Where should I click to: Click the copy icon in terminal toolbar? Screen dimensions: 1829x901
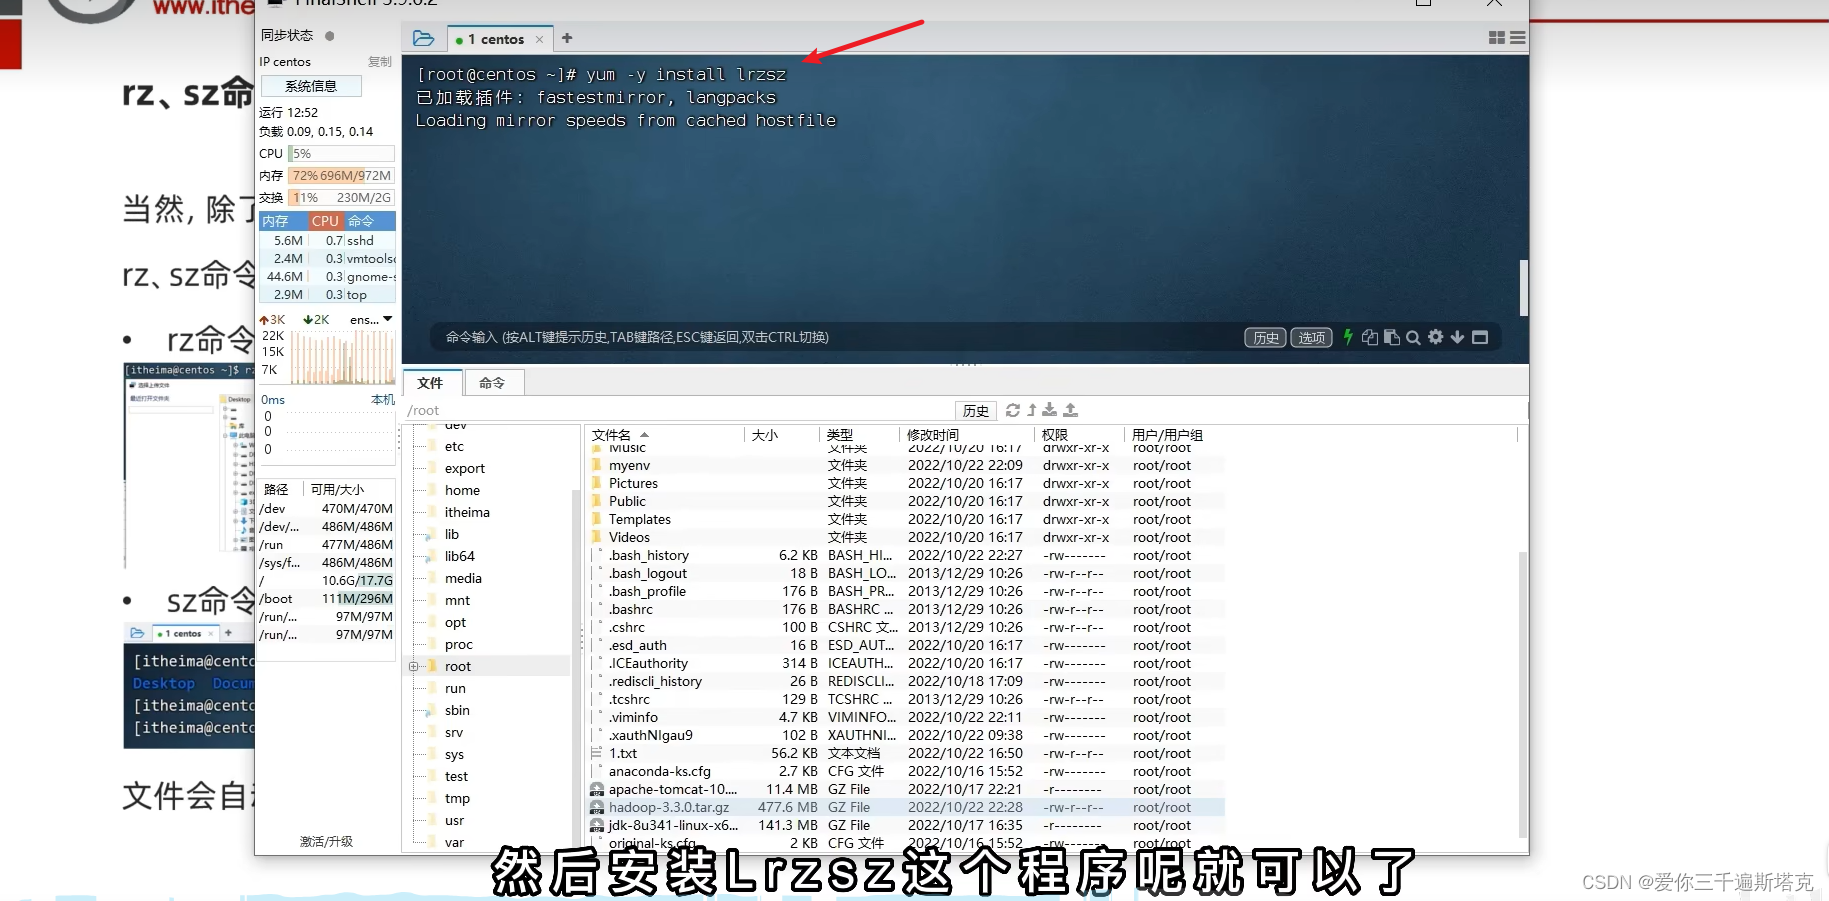(1369, 337)
